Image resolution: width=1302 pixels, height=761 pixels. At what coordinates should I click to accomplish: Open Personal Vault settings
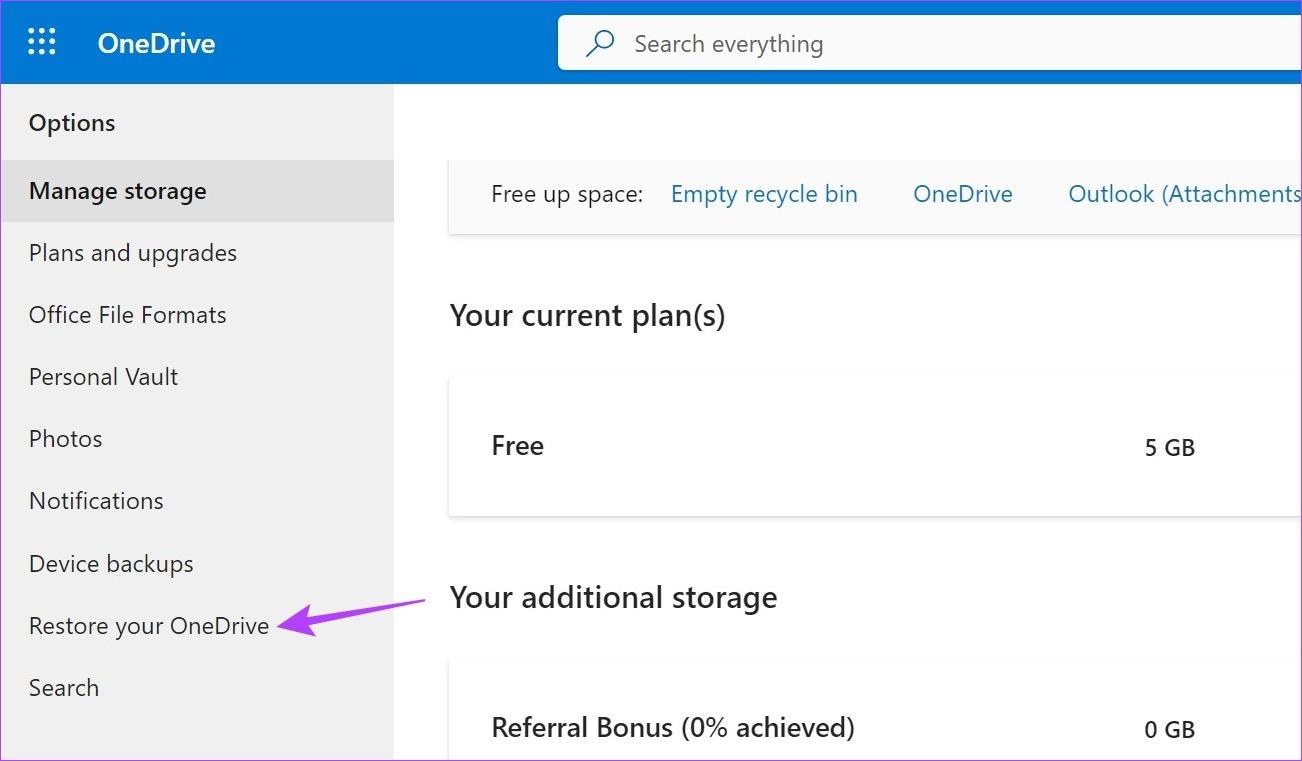(x=103, y=376)
